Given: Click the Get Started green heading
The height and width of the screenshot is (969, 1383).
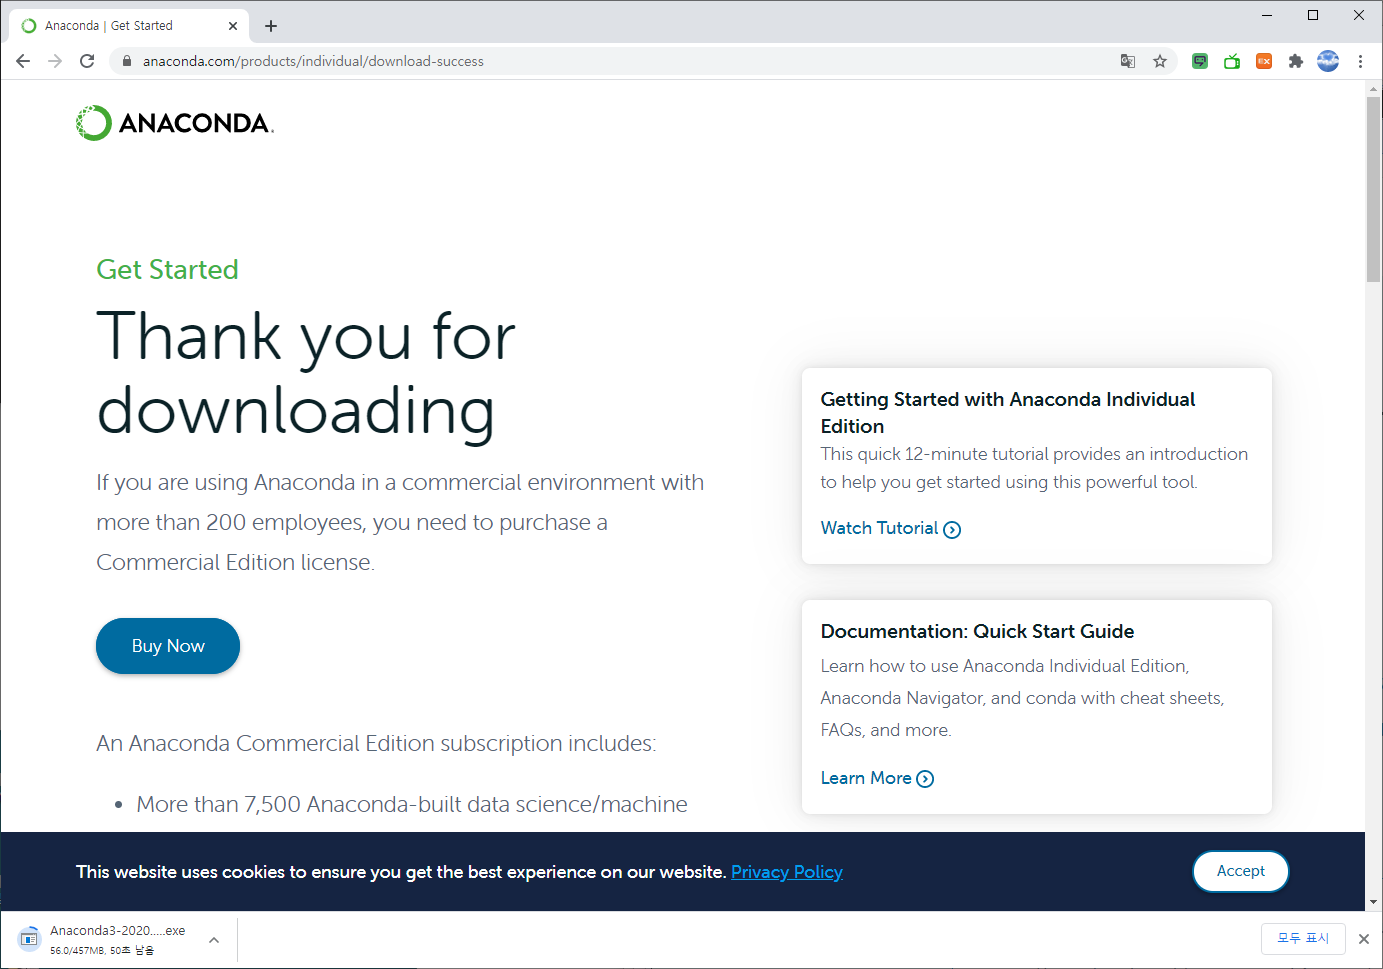Looking at the screenshot, I should click(x=167, y=270).
